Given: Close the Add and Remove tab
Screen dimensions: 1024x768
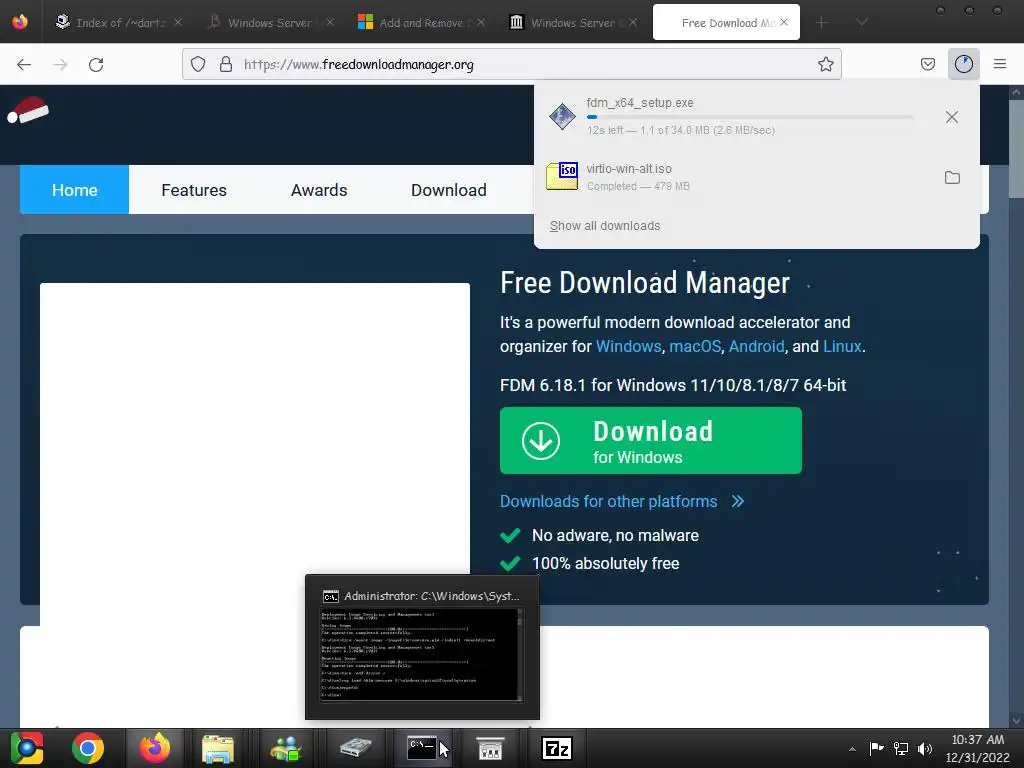Looking at the screenshot, I should tap(481, 22).
